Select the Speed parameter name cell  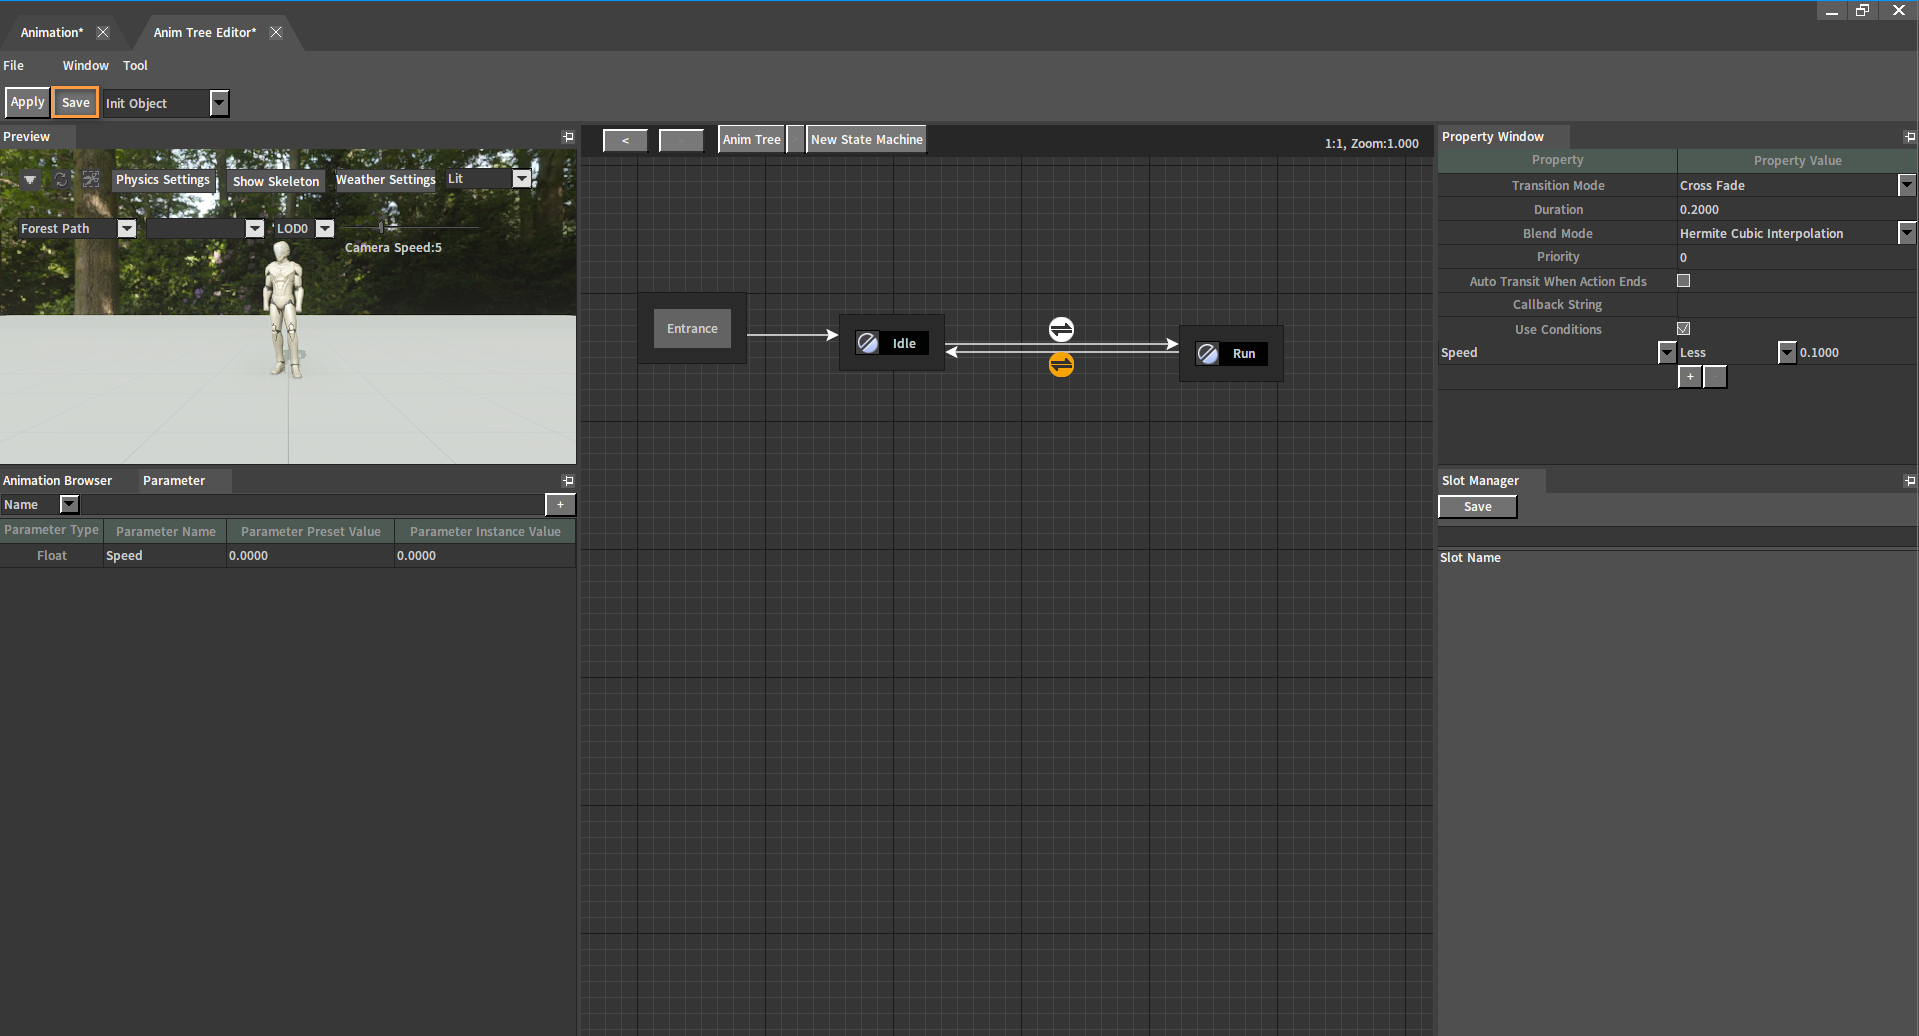(x=165, y=556)
